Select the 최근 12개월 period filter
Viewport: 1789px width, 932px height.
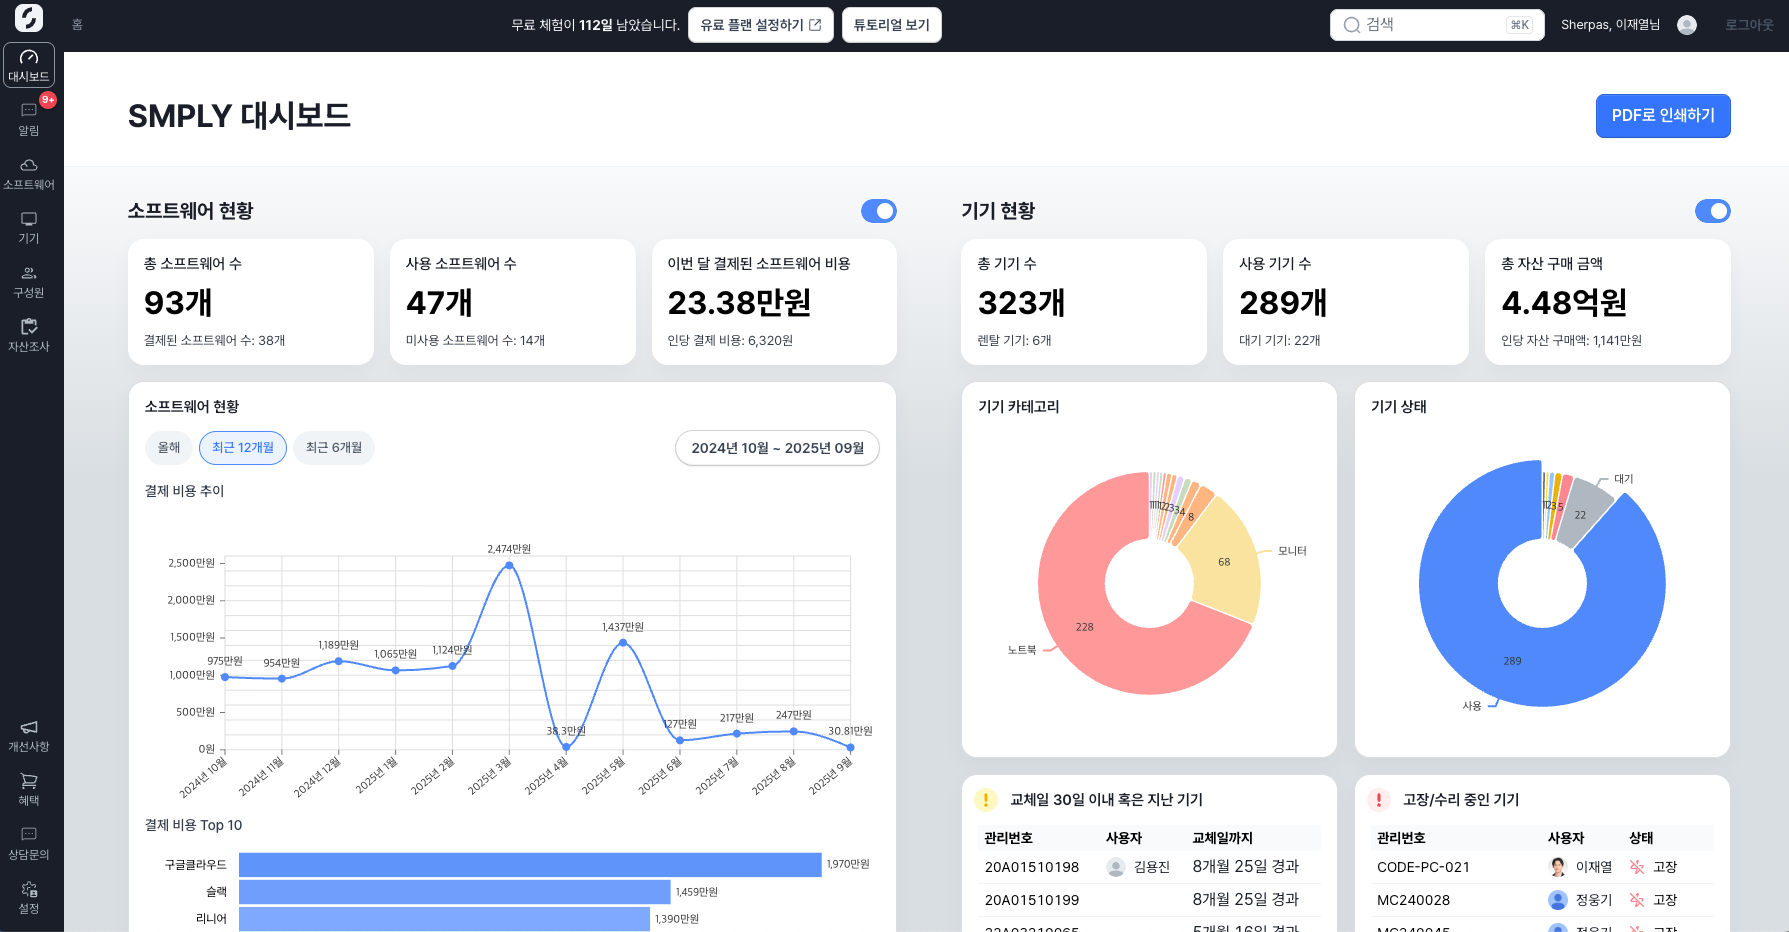[x=243, y=448]
